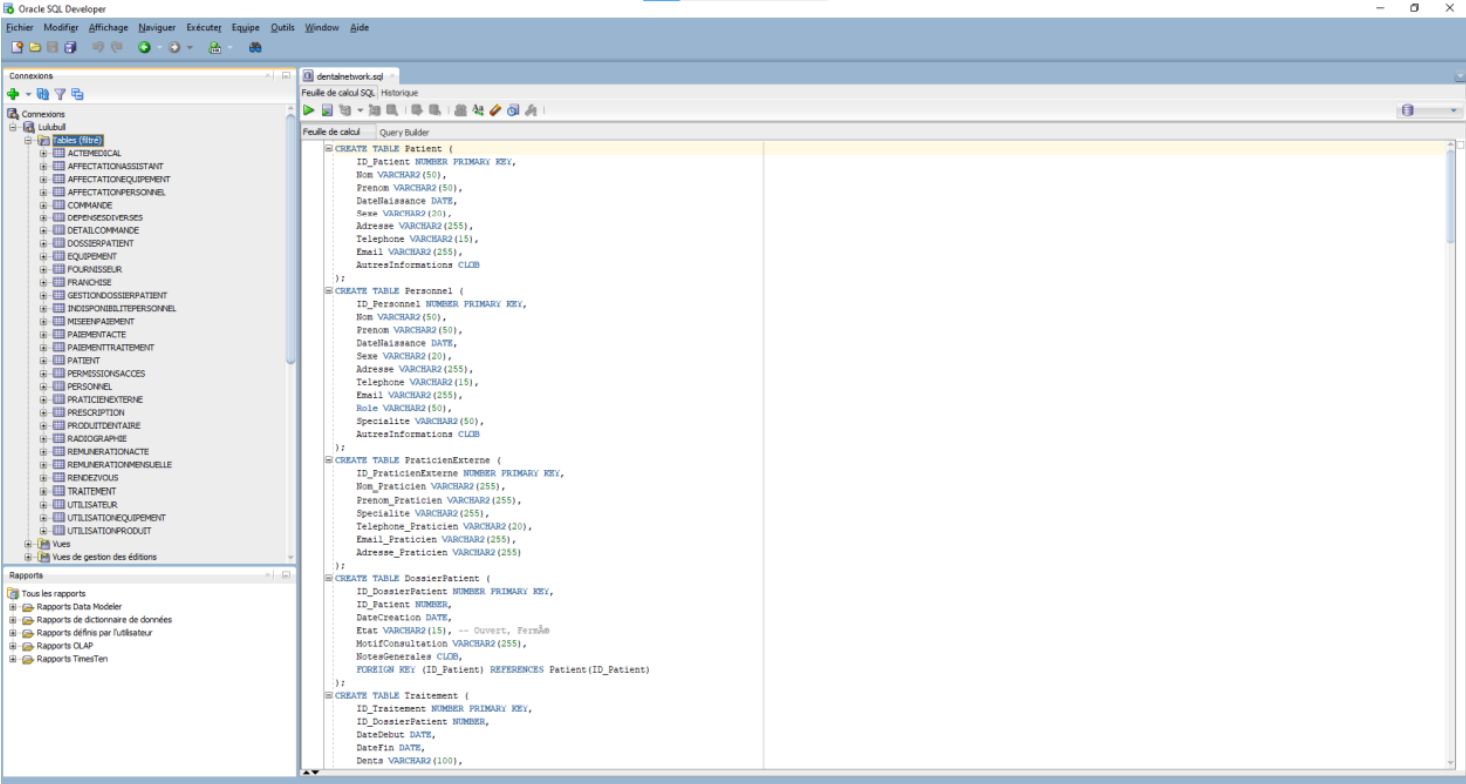The image size is (1466, 784).
Task: Open the Outils menu
Action: [x=282, y=28]
